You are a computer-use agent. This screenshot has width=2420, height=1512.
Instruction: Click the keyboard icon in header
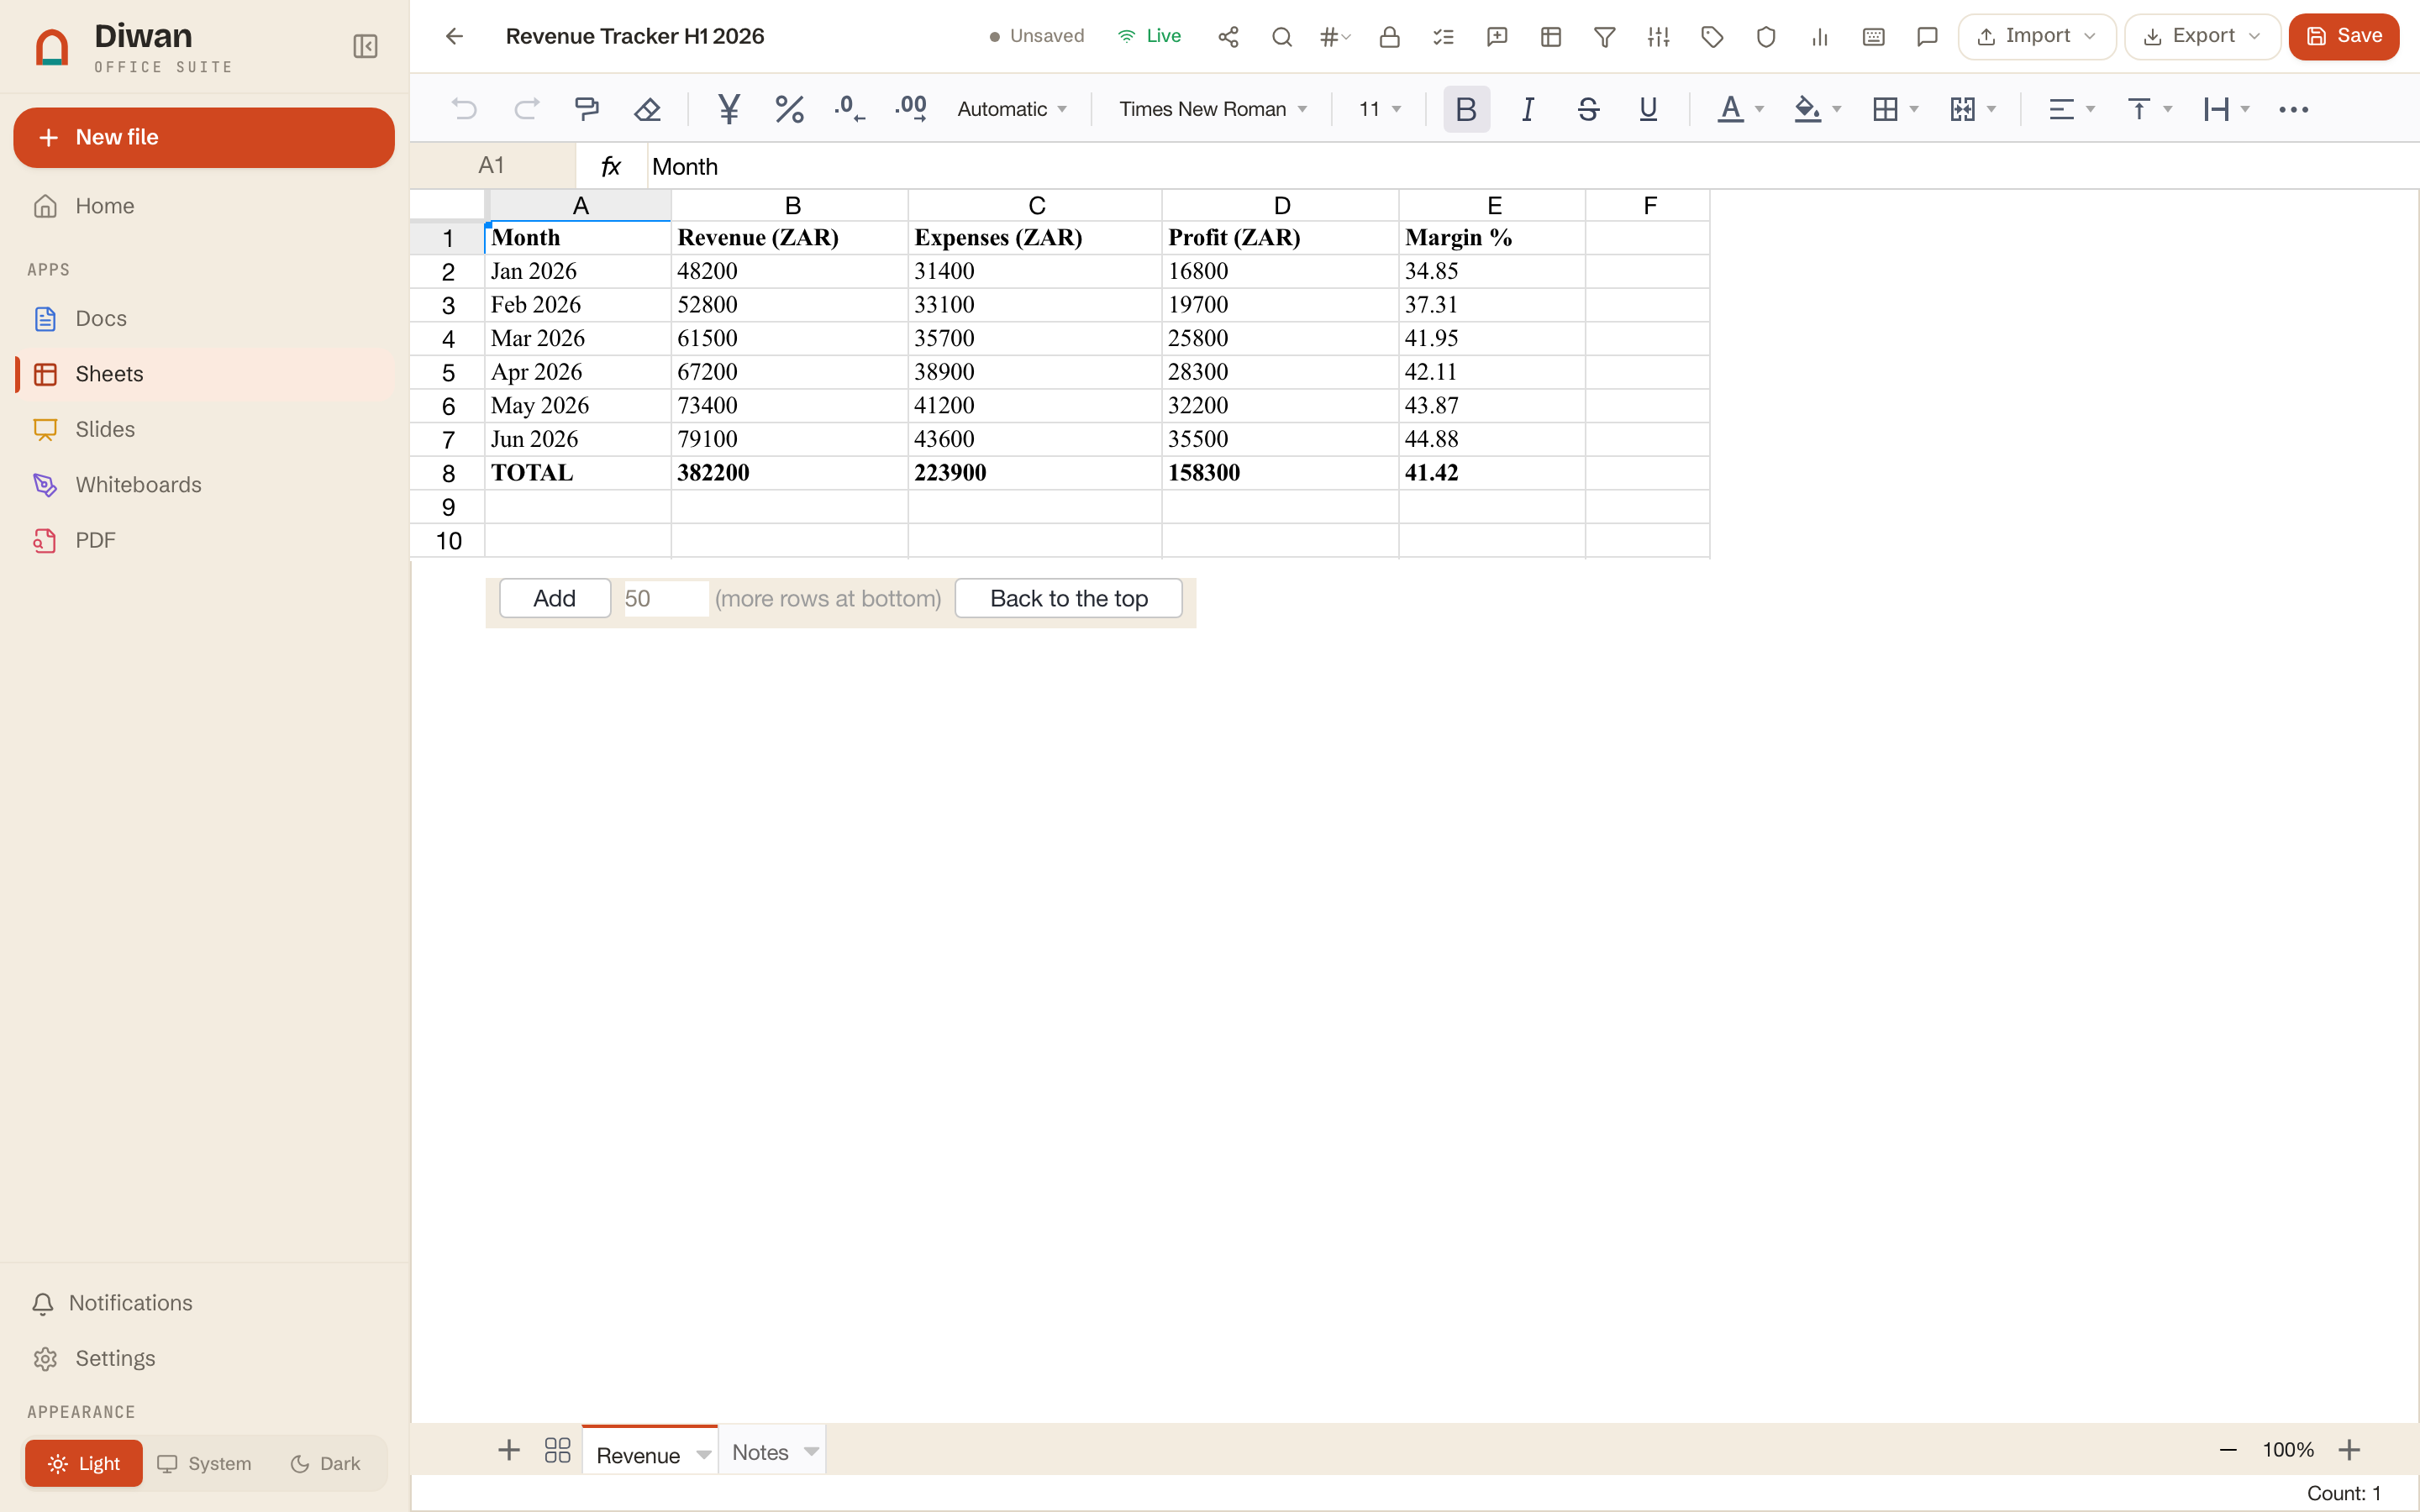point(1874,37)
